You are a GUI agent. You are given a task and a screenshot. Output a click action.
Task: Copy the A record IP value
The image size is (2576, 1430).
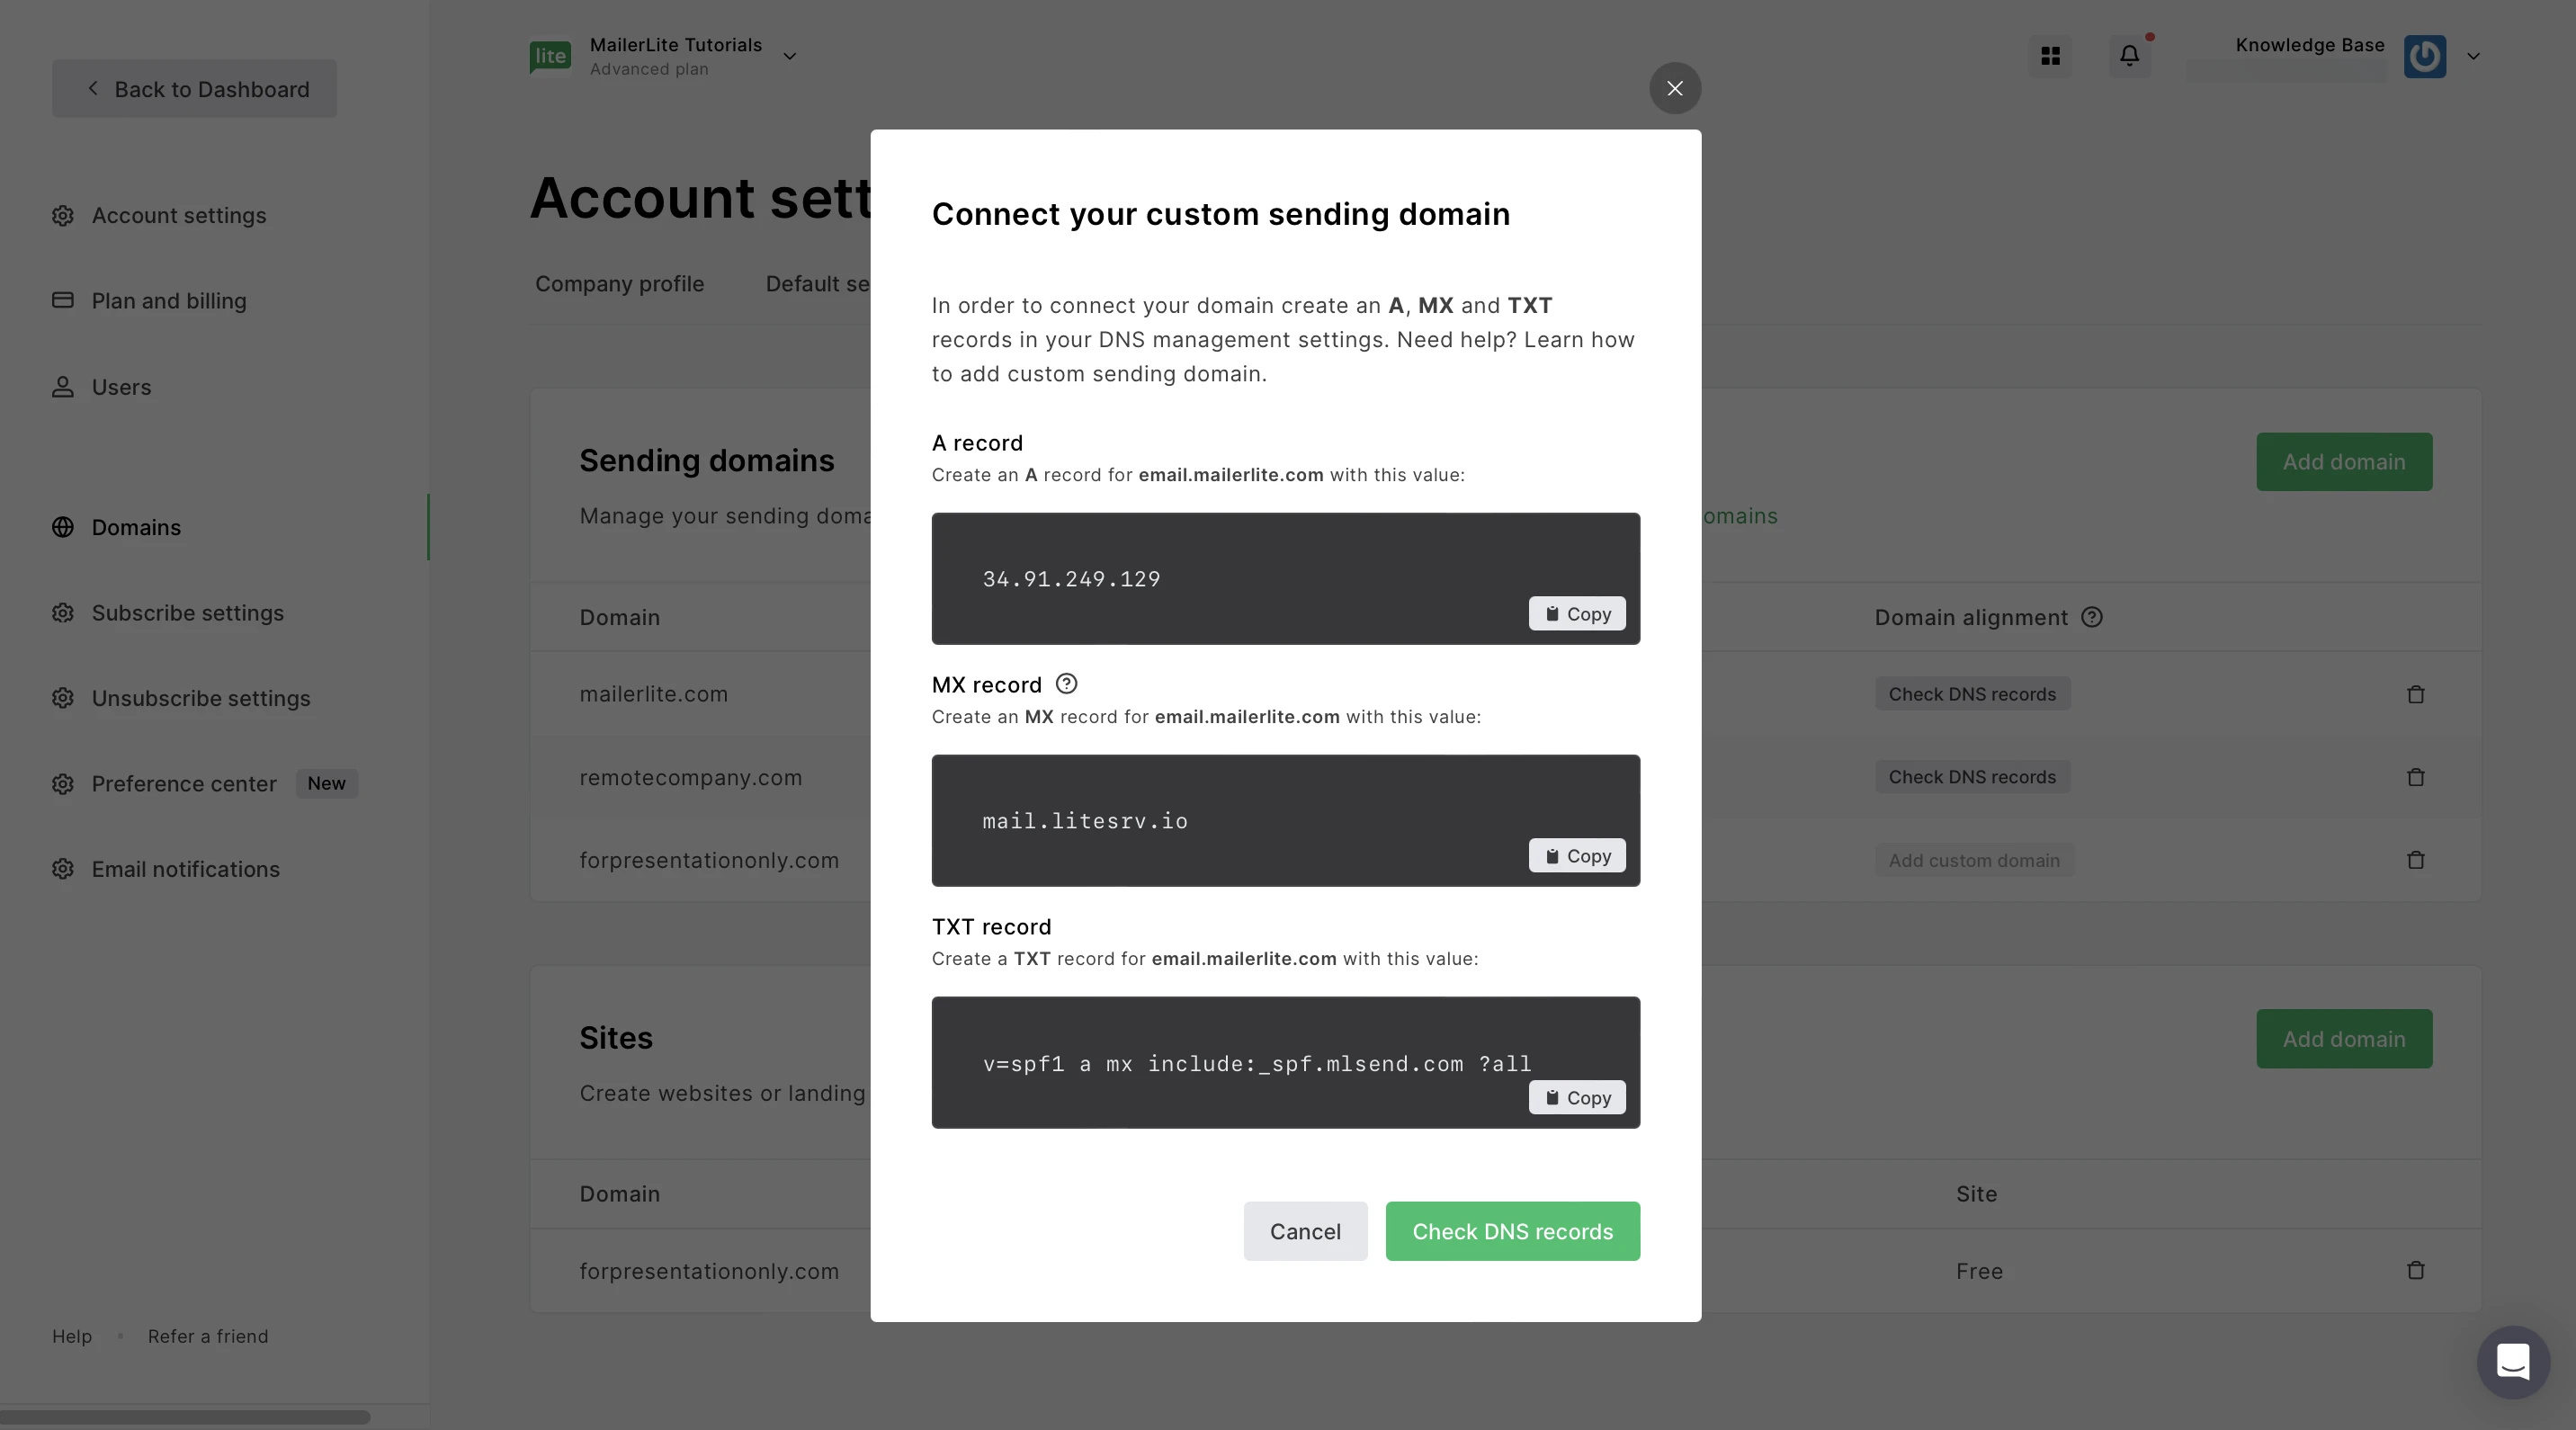(x=1577, y=614)
